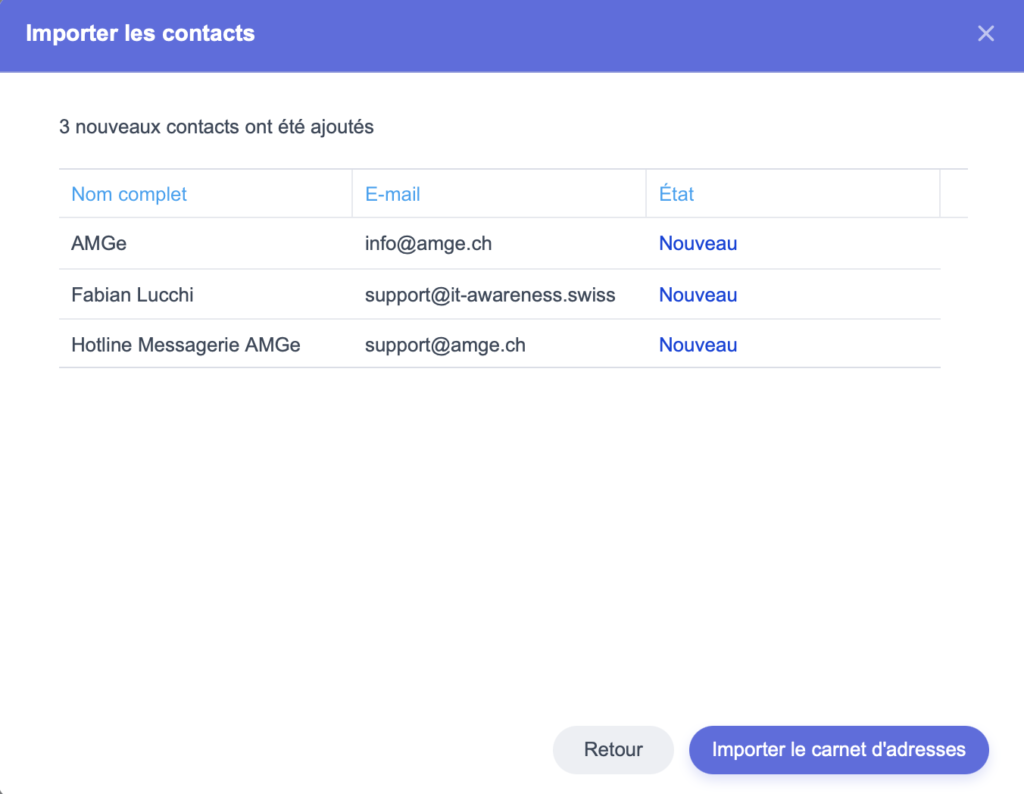The height and width of the screenshot is (794, 1024).
Task: Select the info@amge.ch email cell
Action: click(428, 244)
